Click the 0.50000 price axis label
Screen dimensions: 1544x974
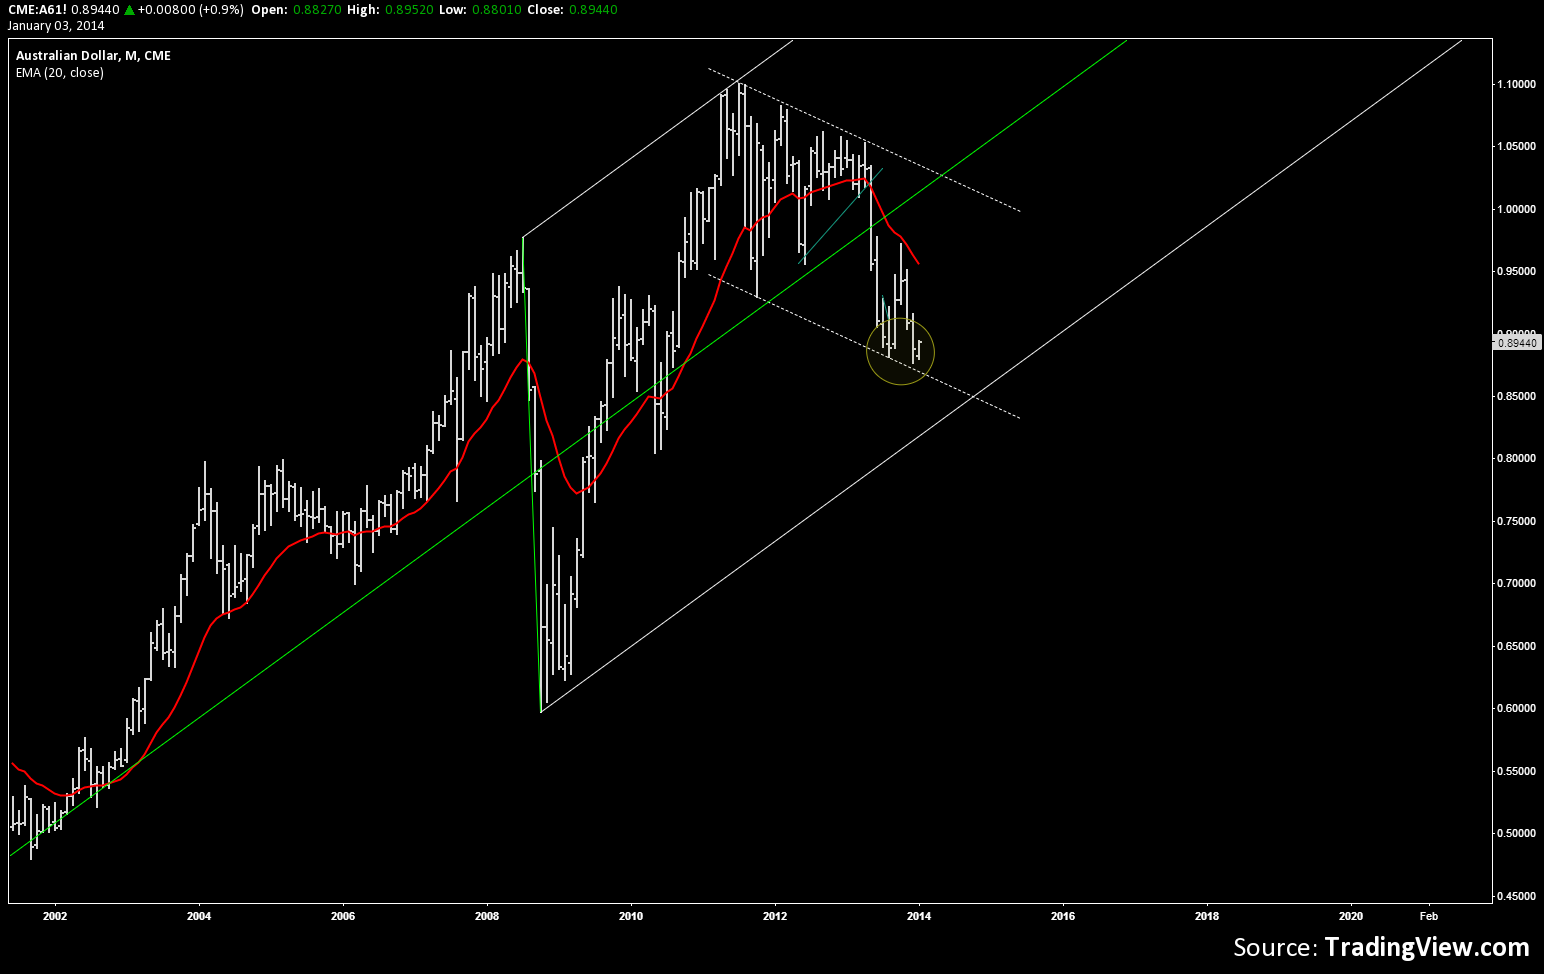[x=1516, y=833]
